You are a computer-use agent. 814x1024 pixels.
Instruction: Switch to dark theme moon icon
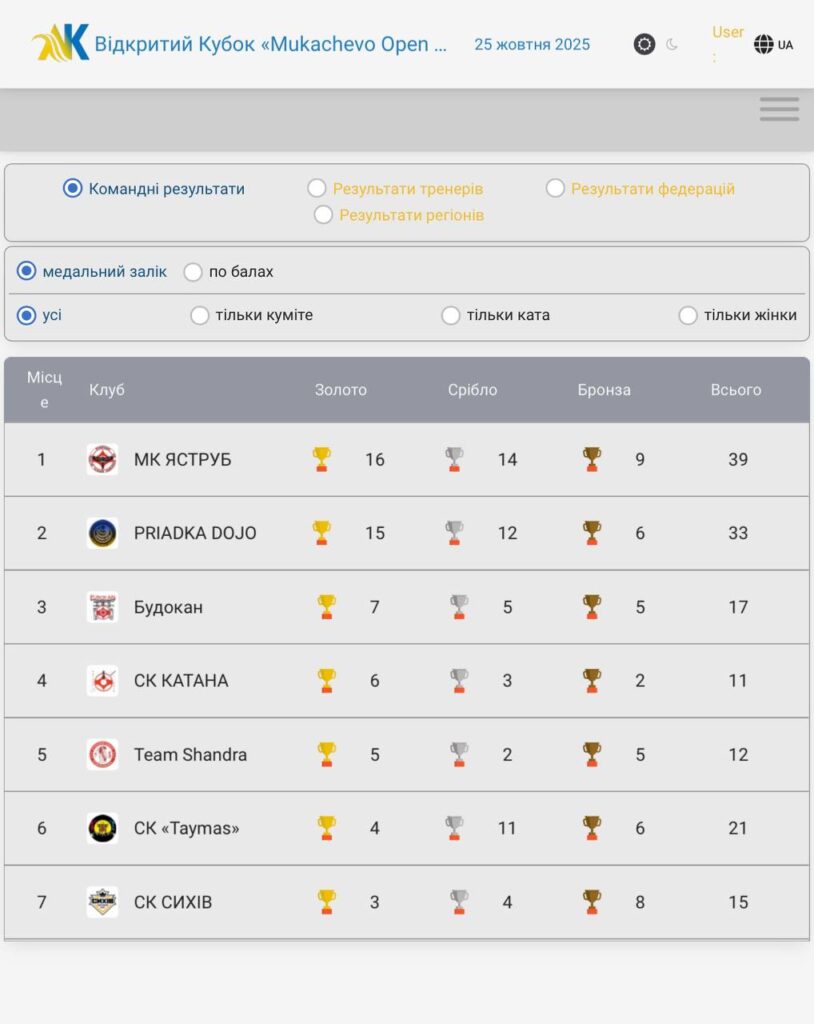(x=672, y=44)
